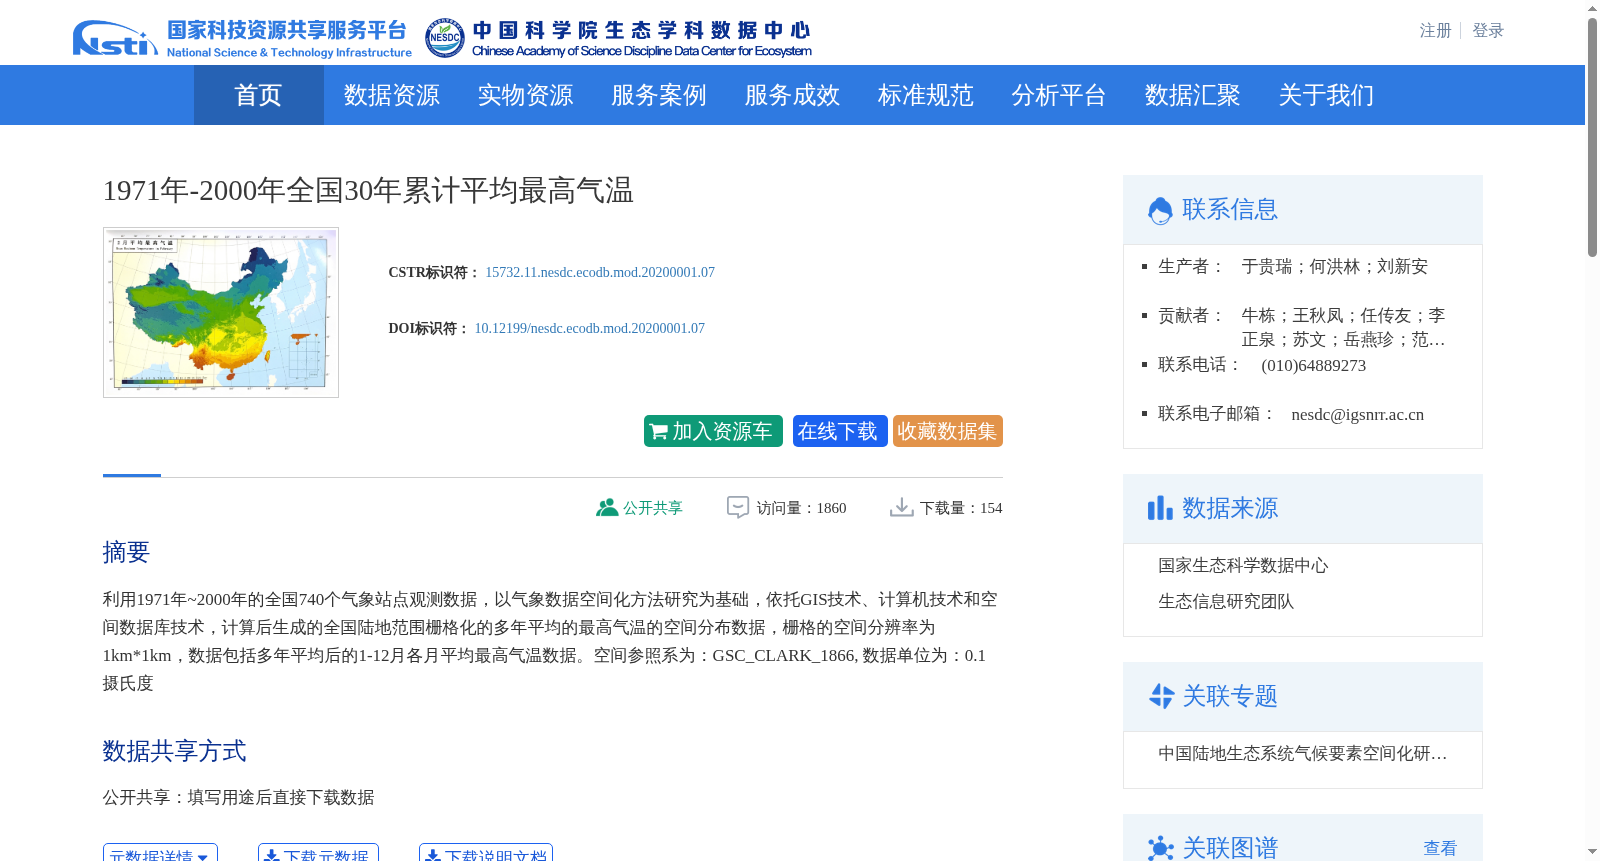
Task: Click the NESDC data center logo
Action: 618,38
